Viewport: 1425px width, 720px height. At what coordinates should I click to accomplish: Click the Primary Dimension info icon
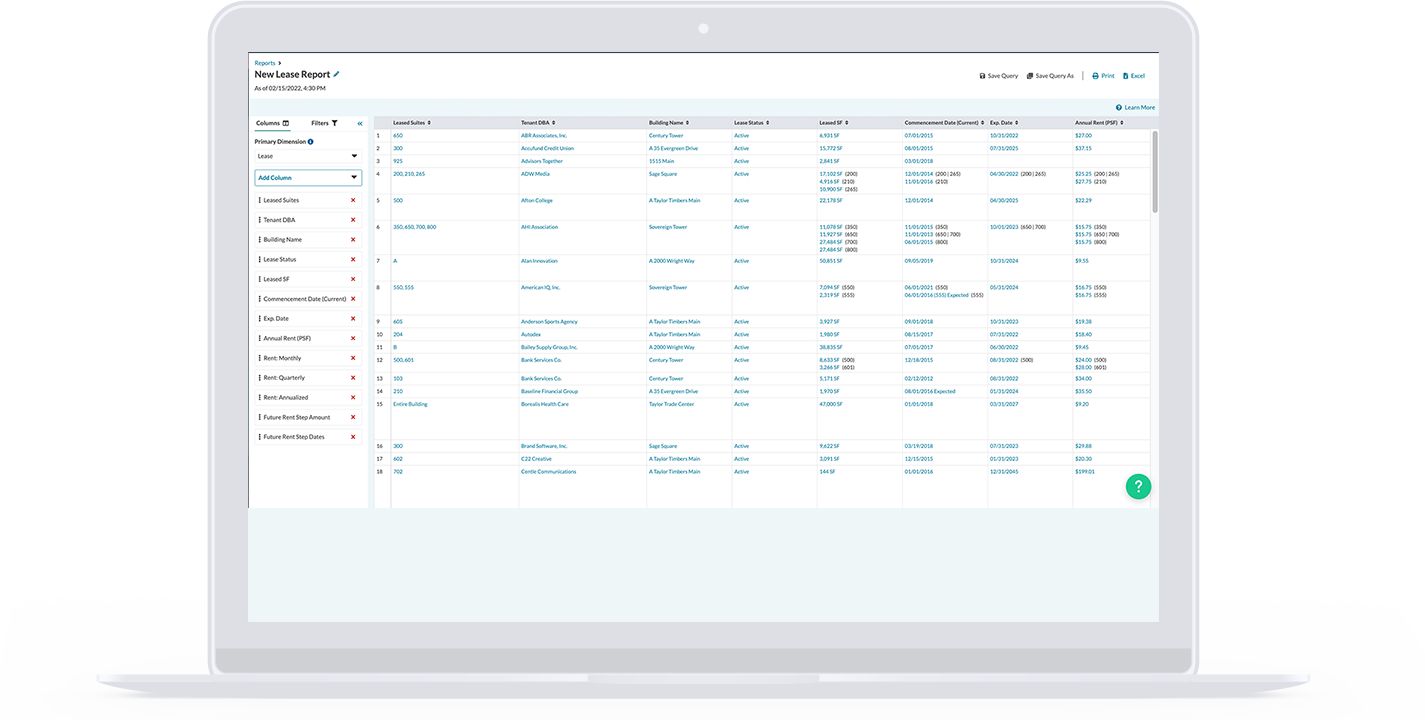pos(310,142)
